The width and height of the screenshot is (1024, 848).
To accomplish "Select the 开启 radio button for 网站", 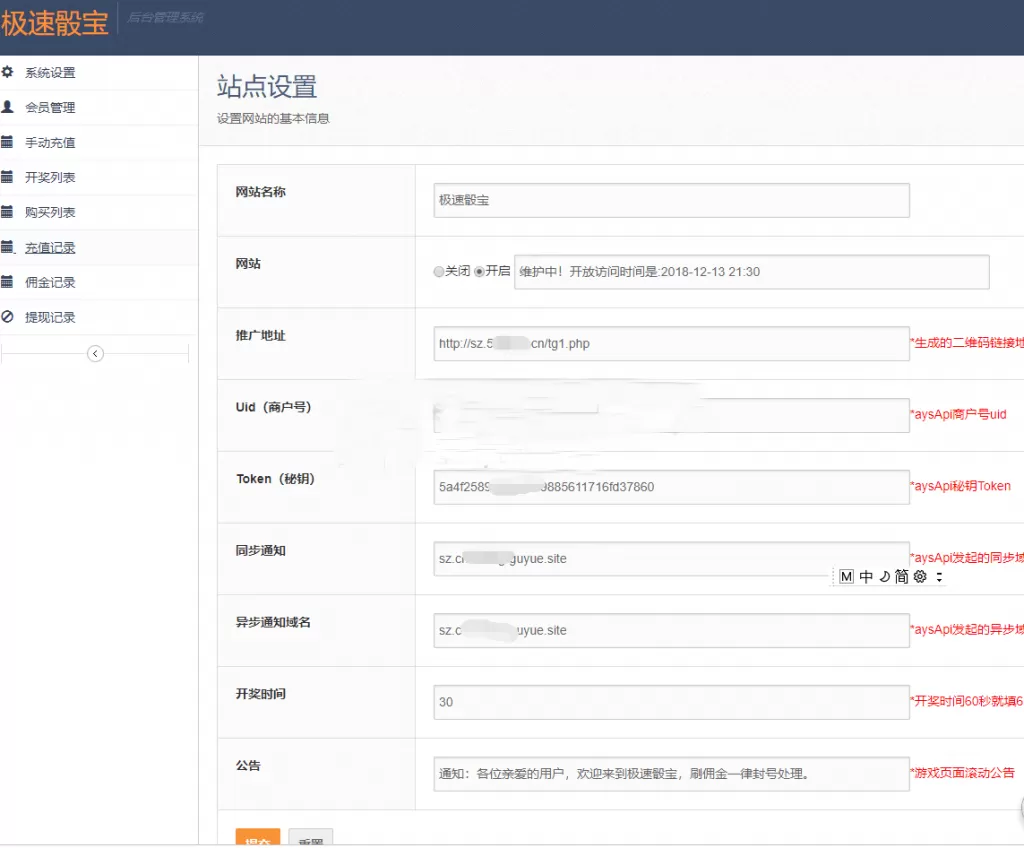I will (479, 271).
